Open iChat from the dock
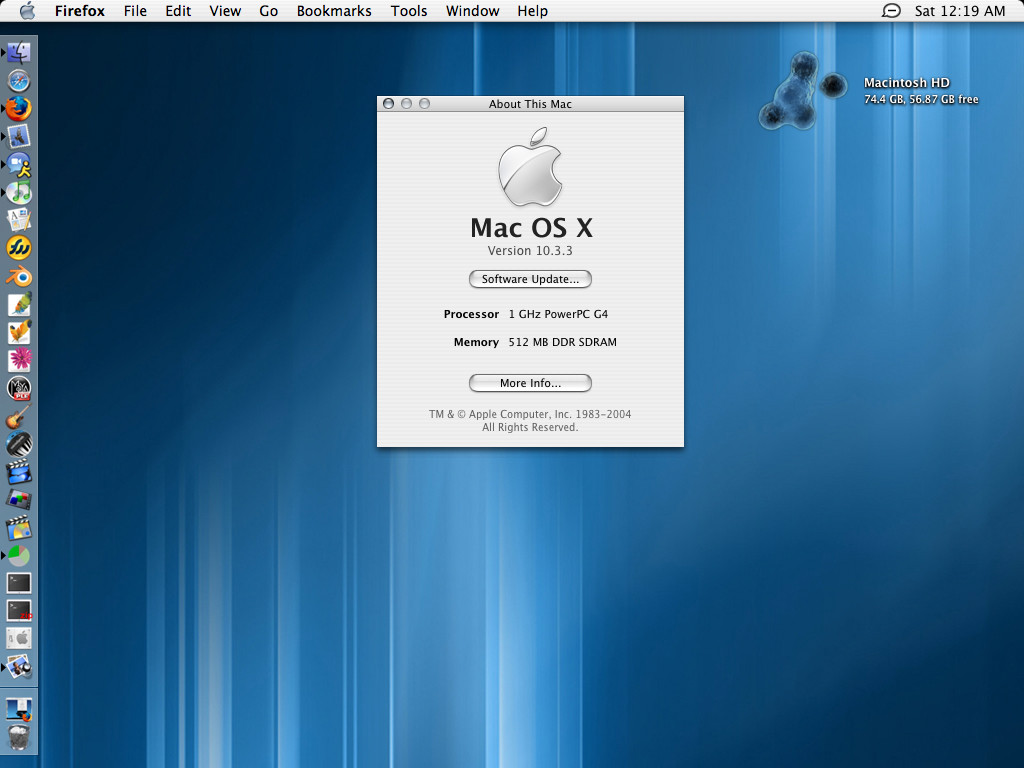1024x768 pixels. point(19,165)
